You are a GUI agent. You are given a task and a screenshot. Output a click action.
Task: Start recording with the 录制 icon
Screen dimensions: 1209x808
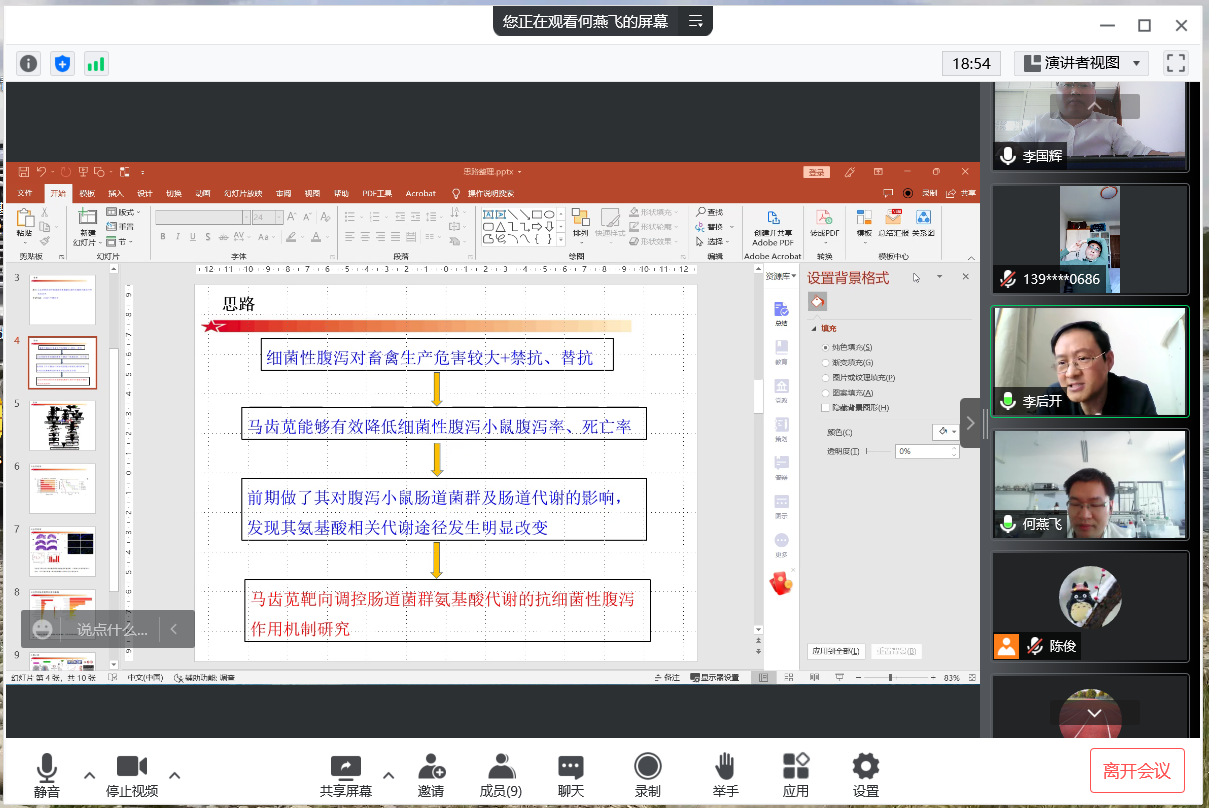pyautogui.click(x=647, y=774)
